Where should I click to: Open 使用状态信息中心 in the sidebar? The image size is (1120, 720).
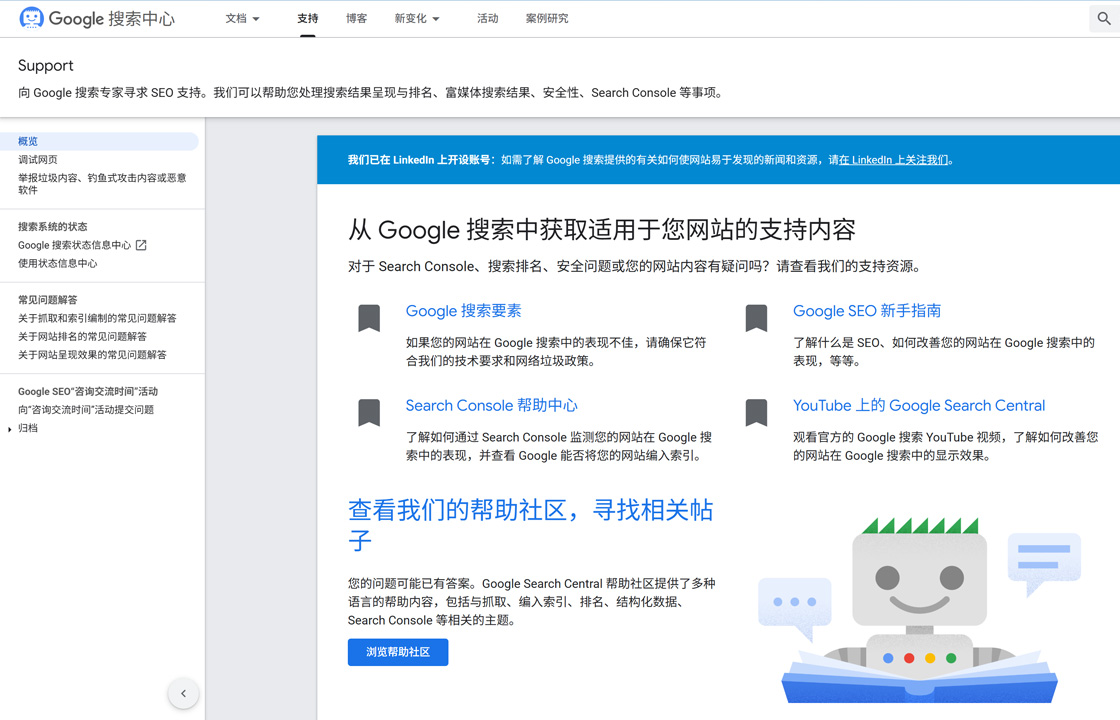click(58, 263)
